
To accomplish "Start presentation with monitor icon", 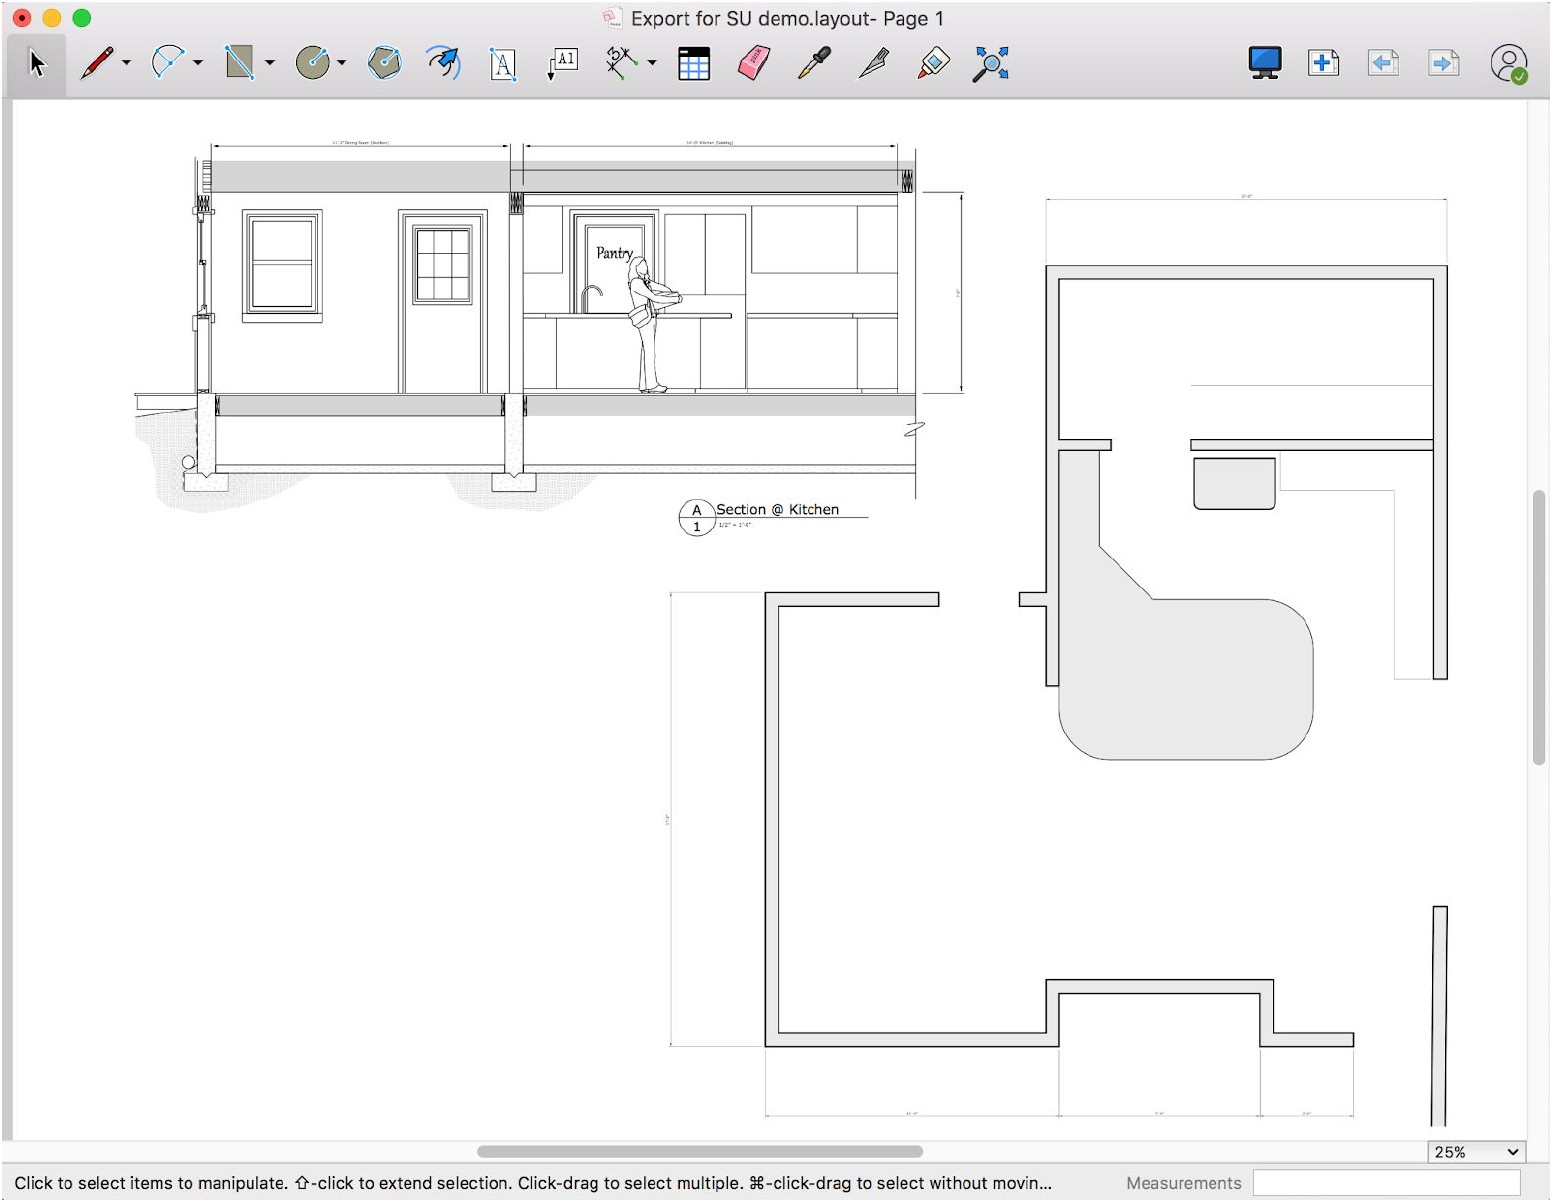I will click(x=1265, y=63).
